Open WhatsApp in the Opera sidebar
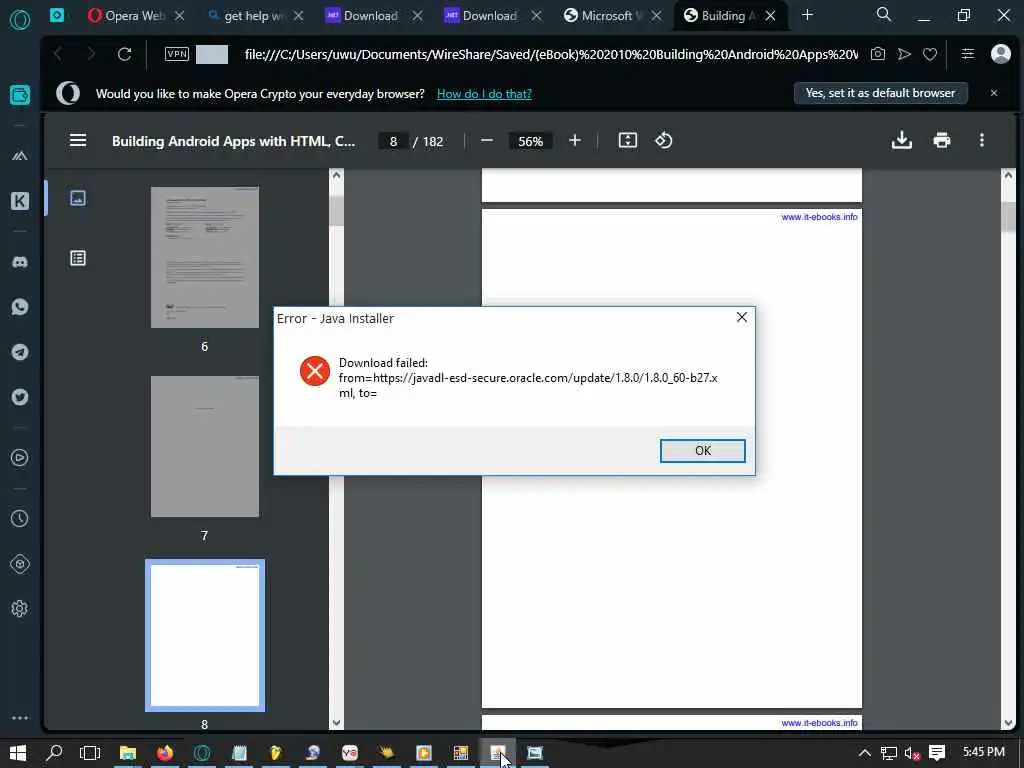 point(20,307)
